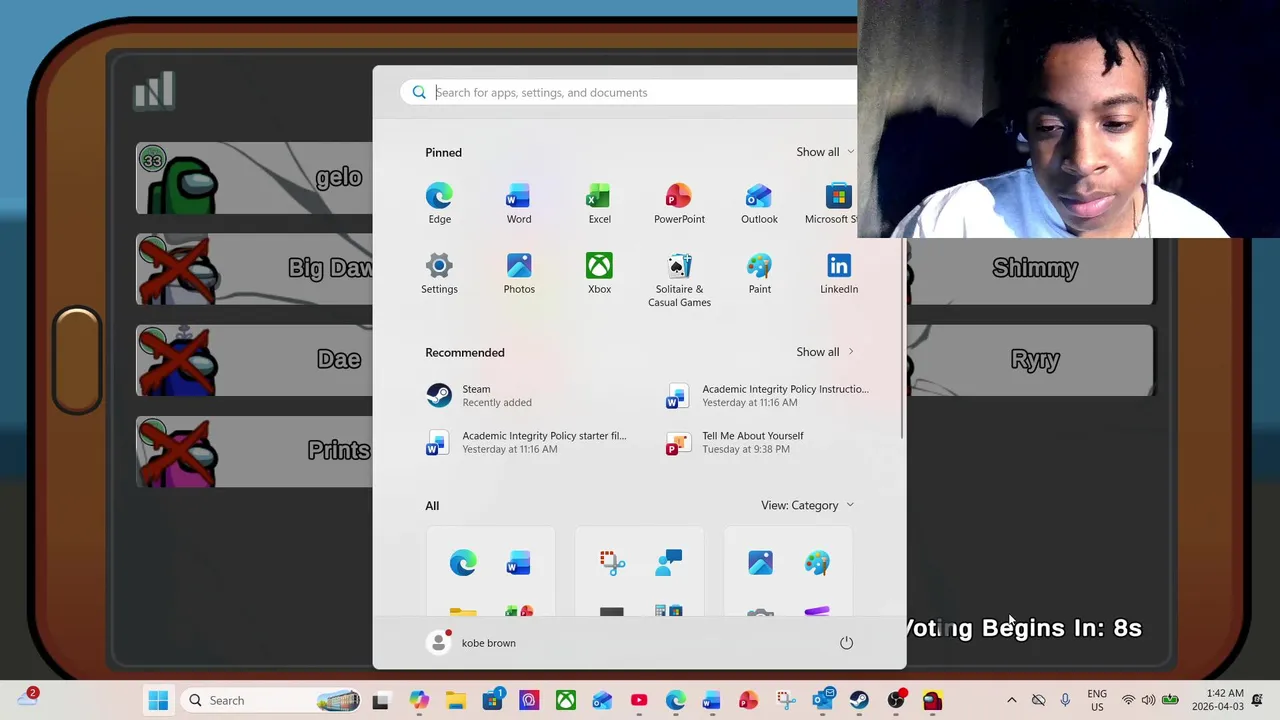
Task: Open Tell Me About Yourself presentation
Action: pyautogui.click(x=768, y=442)
